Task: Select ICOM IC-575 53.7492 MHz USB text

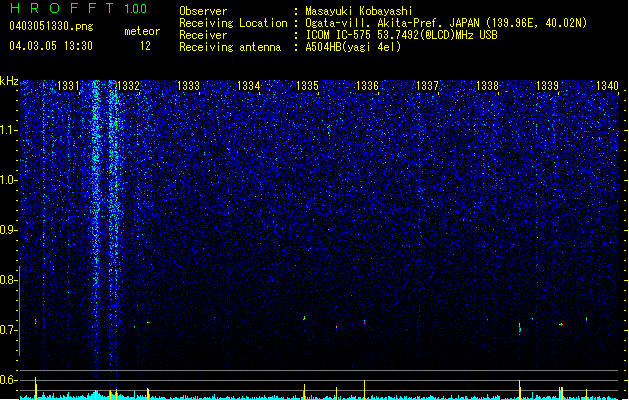Action: click(x=402, y=35)
